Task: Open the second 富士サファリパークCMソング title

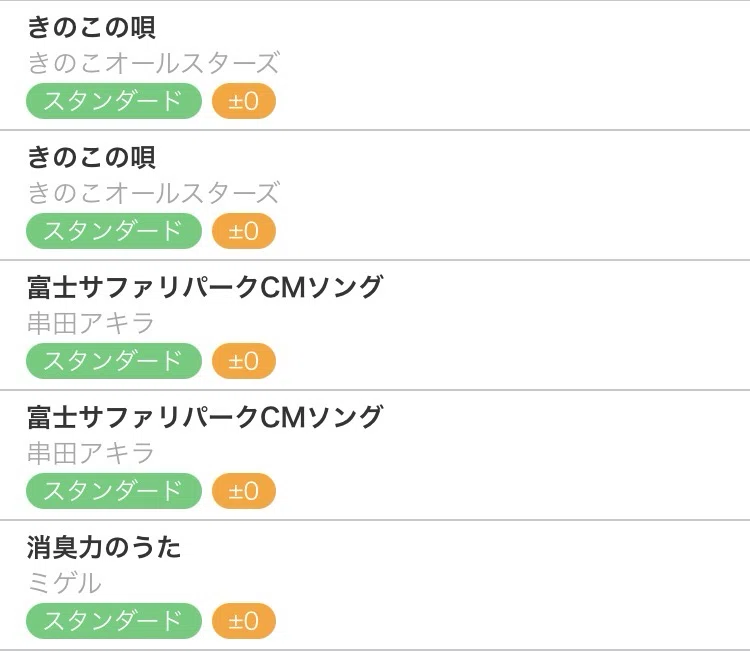Action: [x=205, y=417]
